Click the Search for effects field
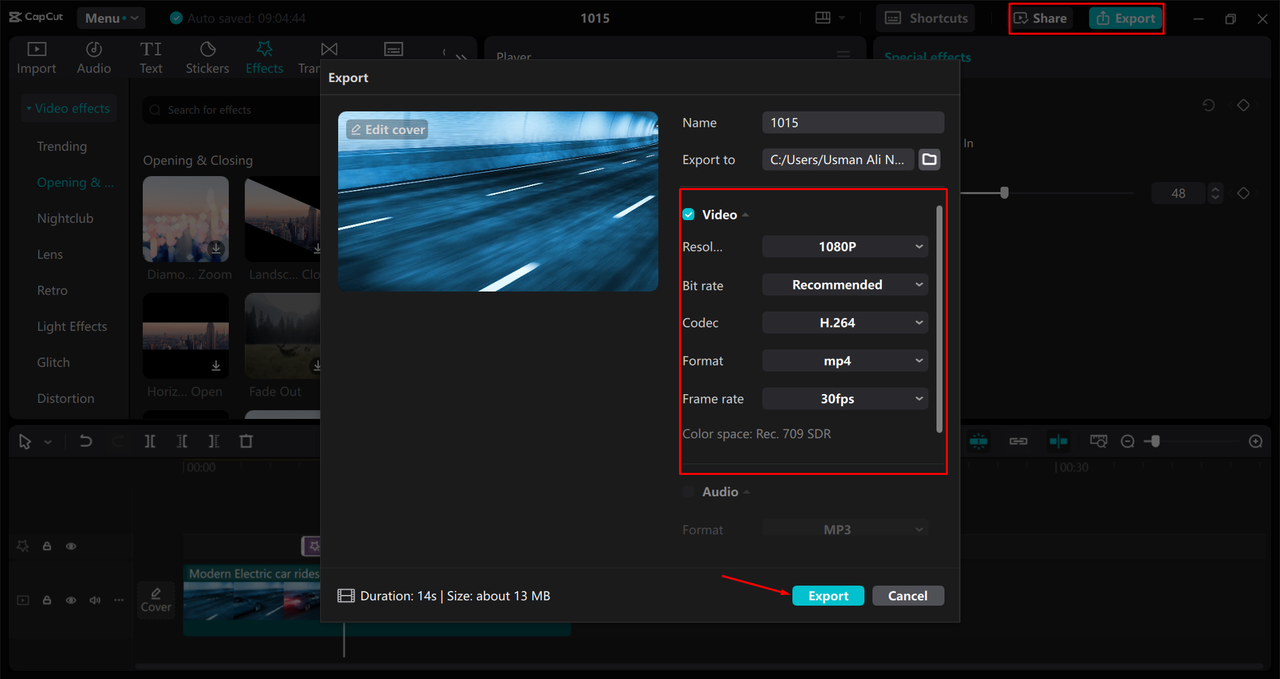The image size is (1280, 679). click(x=231, y=110)
